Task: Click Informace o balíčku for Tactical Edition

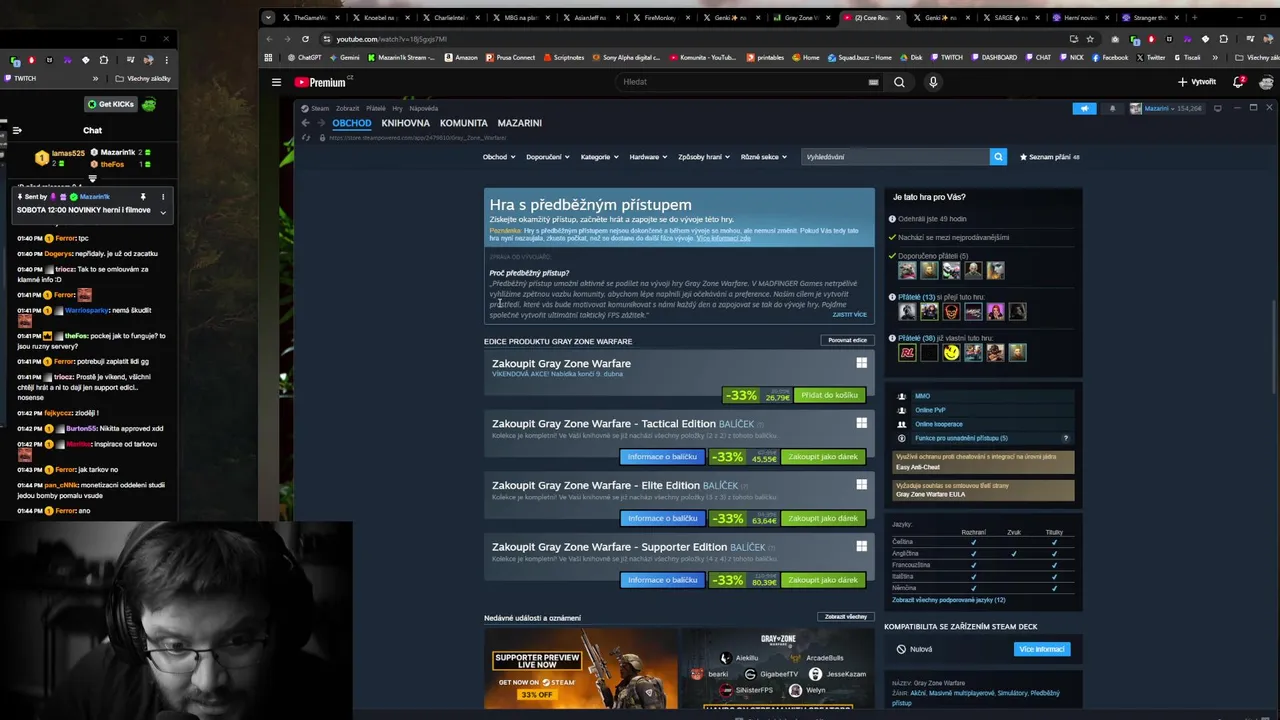Action: pos(662,457)
